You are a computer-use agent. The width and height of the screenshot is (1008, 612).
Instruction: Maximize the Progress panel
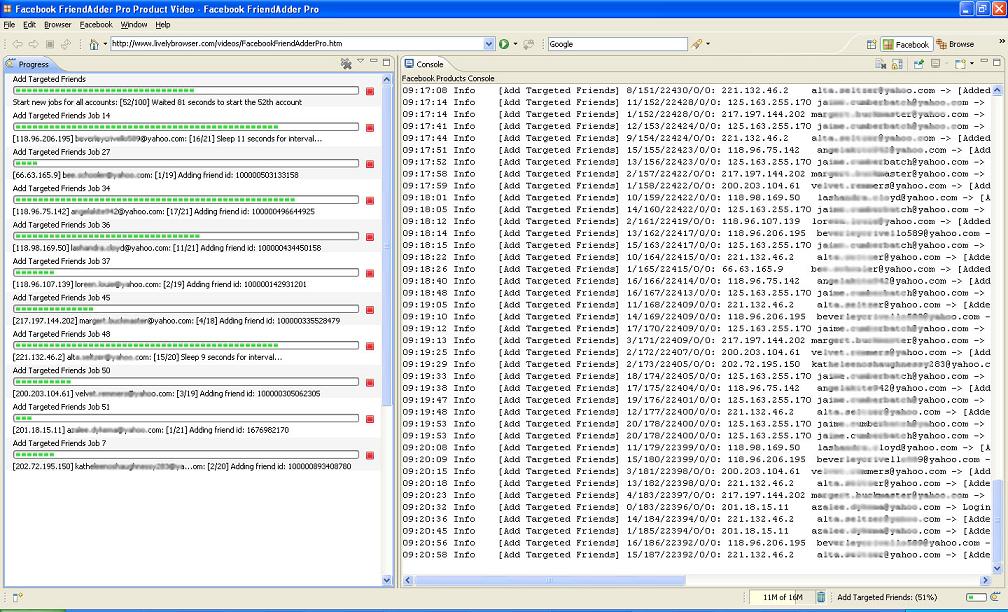click(x=386, y=62)
